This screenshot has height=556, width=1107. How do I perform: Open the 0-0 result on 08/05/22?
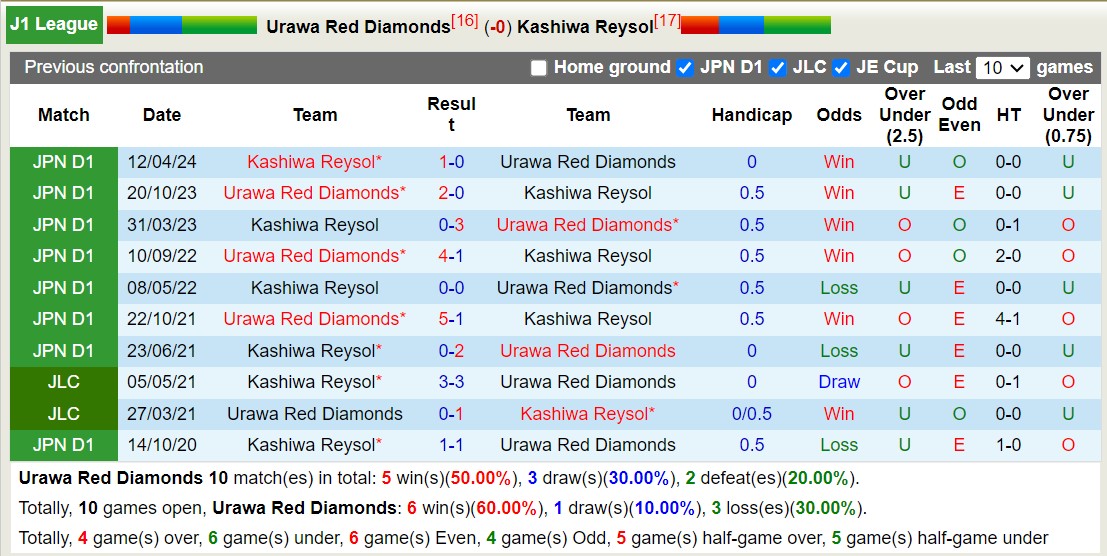point(451,288)
